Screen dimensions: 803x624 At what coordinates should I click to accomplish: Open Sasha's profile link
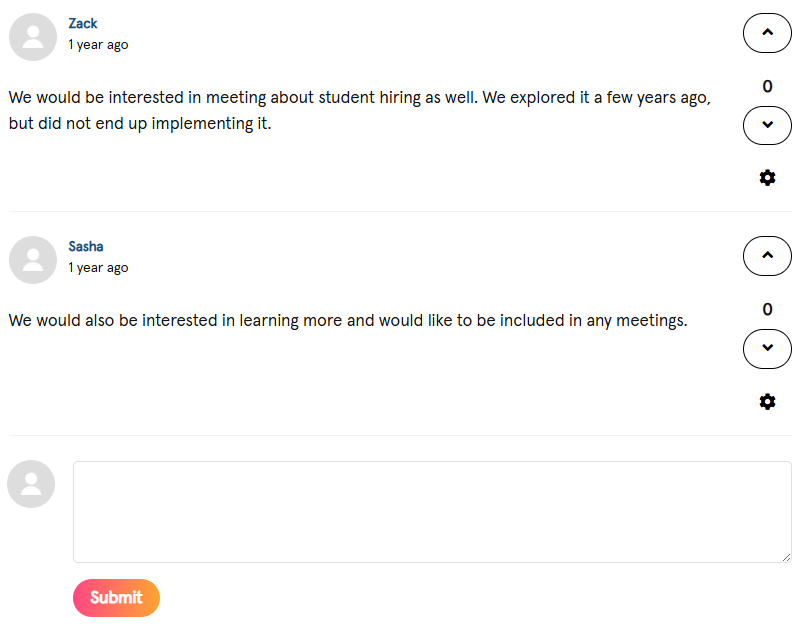pos(86,246)
